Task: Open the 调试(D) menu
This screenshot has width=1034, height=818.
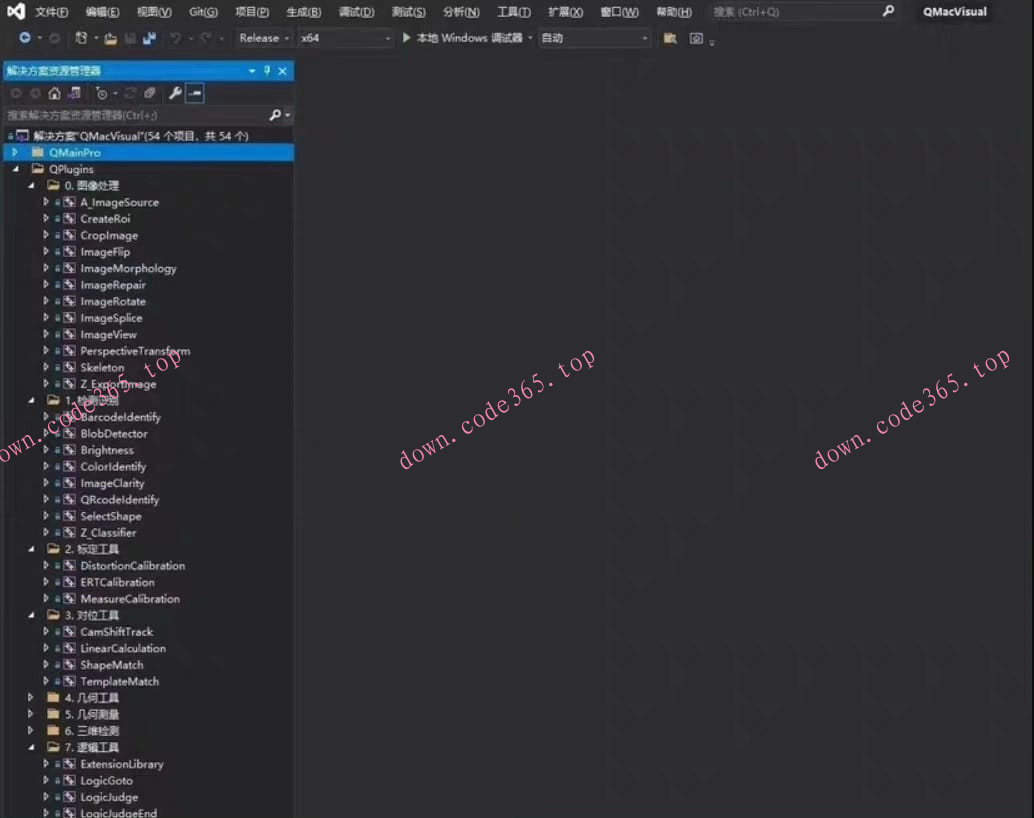Action: pyautogui.click(x=356, y=12)
